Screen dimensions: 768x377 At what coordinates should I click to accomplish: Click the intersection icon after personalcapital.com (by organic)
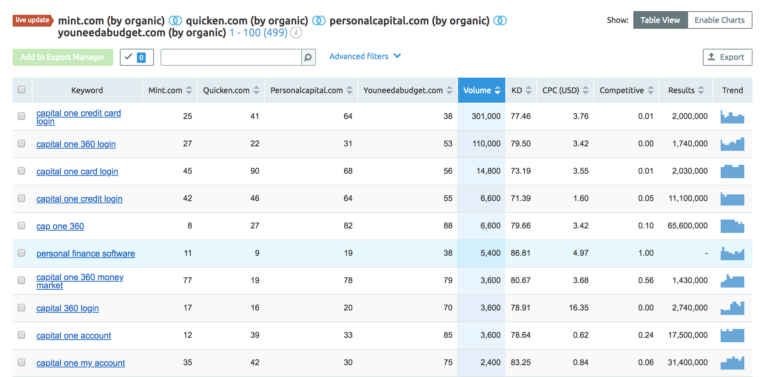500,21
